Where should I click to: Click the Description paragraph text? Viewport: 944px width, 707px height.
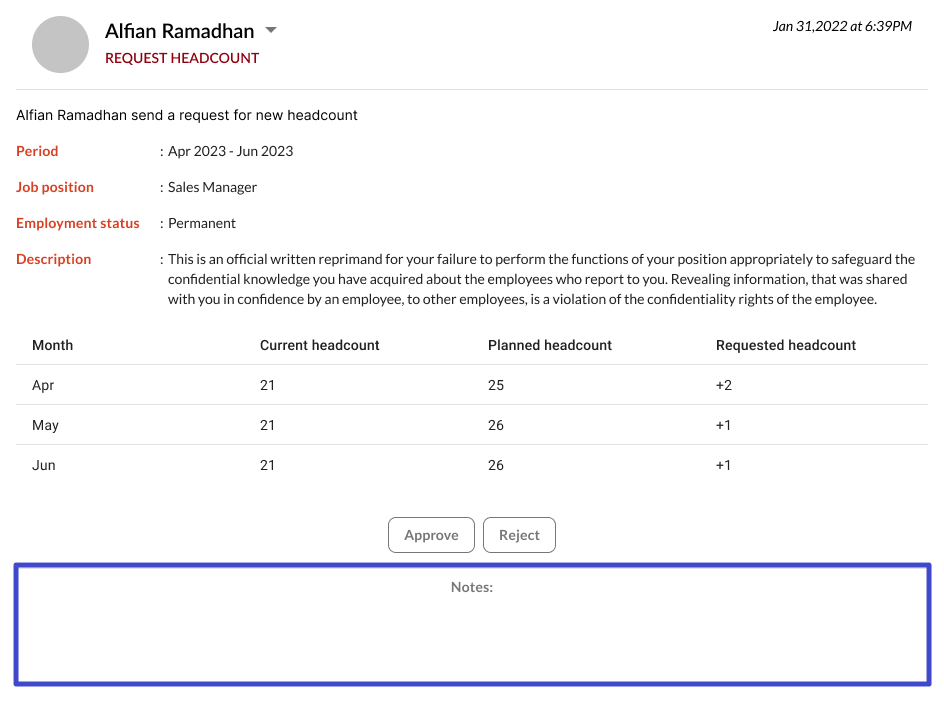(x=540, y=279)
